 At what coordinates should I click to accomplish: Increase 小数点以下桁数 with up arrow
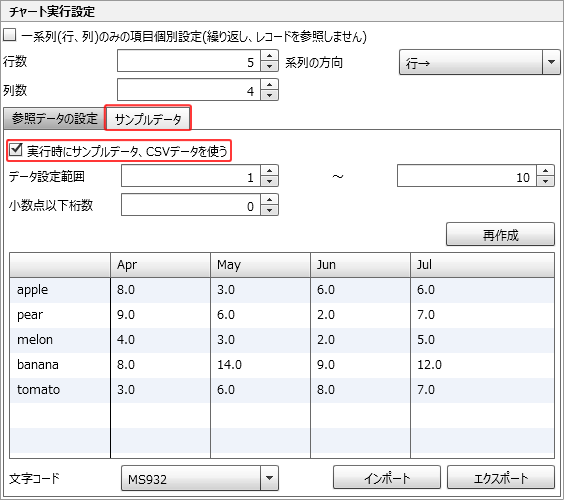pos(269,200)
